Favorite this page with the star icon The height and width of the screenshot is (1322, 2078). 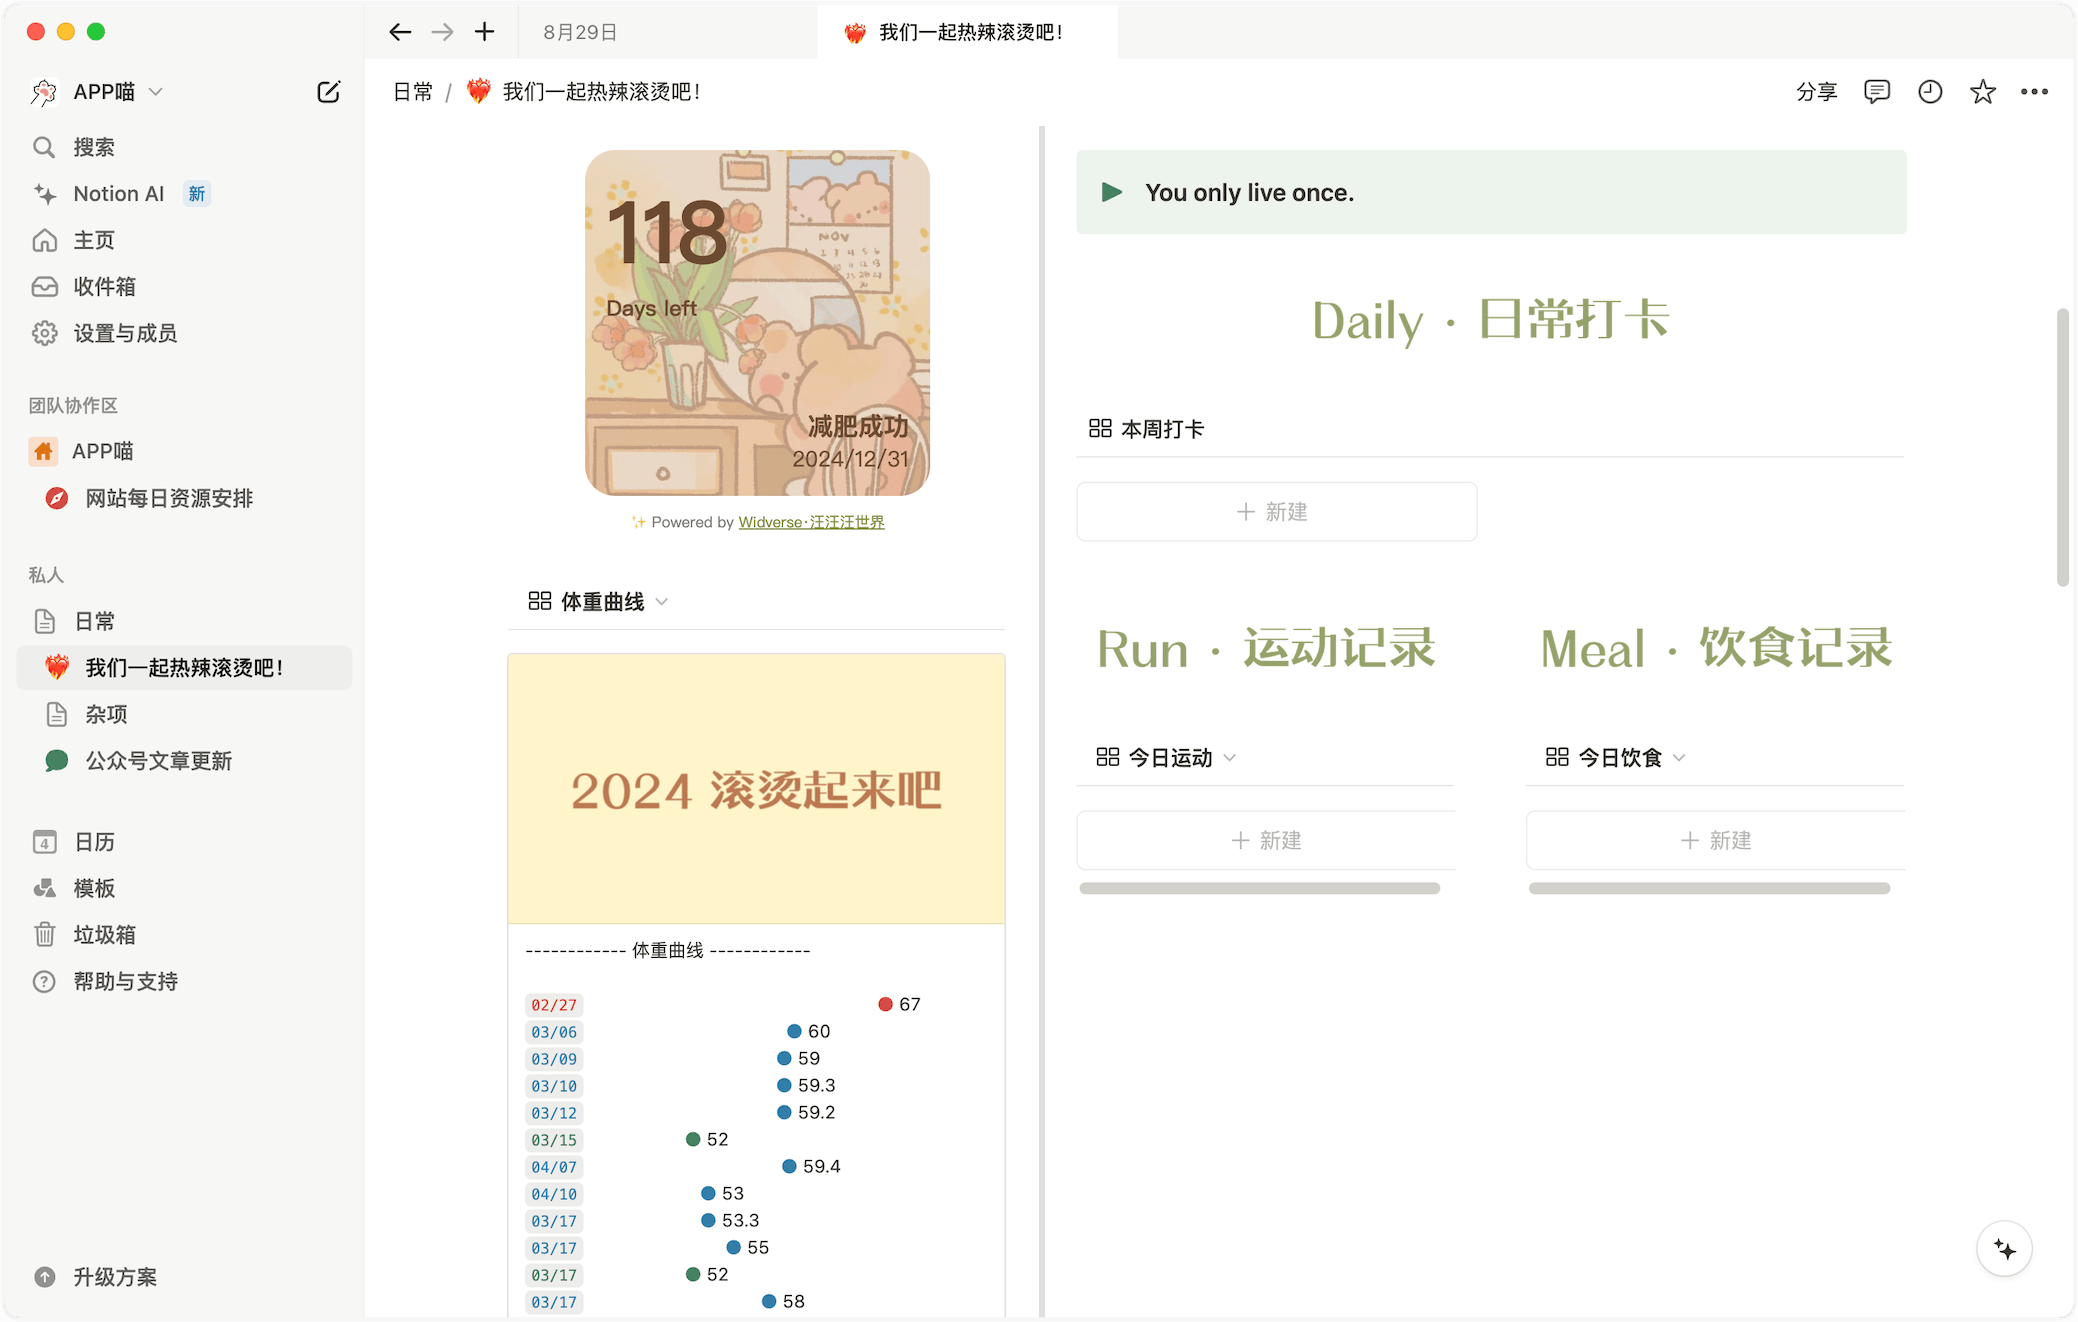(1983, 92)
